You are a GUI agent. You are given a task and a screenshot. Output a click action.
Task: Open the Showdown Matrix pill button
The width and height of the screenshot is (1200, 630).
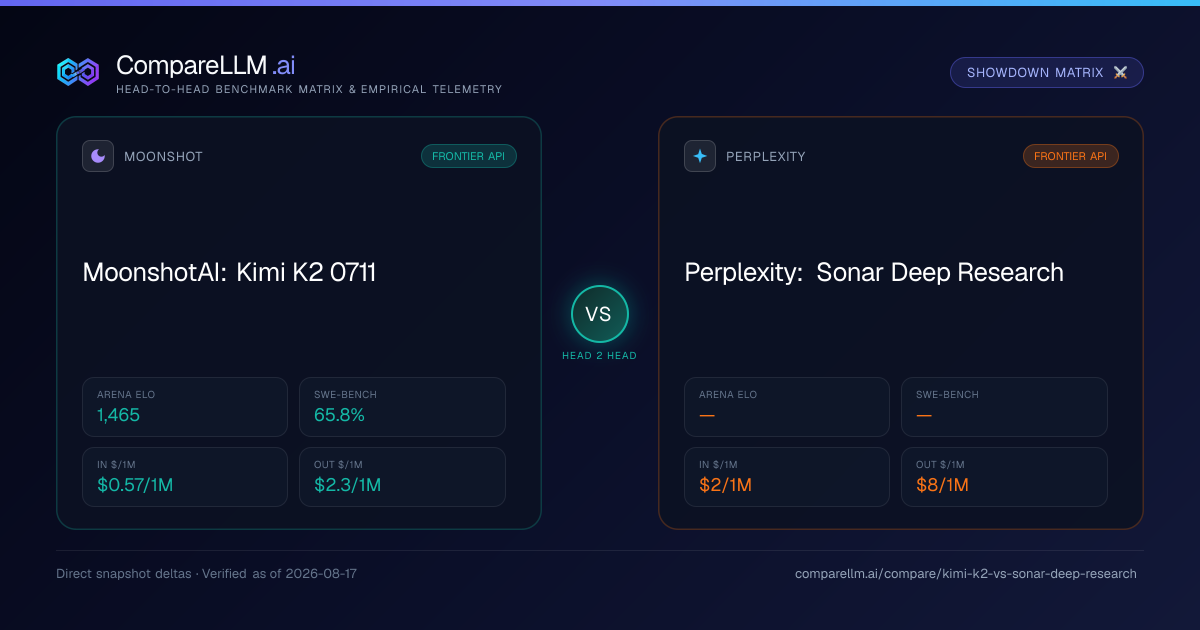[x=1047, y=73]
